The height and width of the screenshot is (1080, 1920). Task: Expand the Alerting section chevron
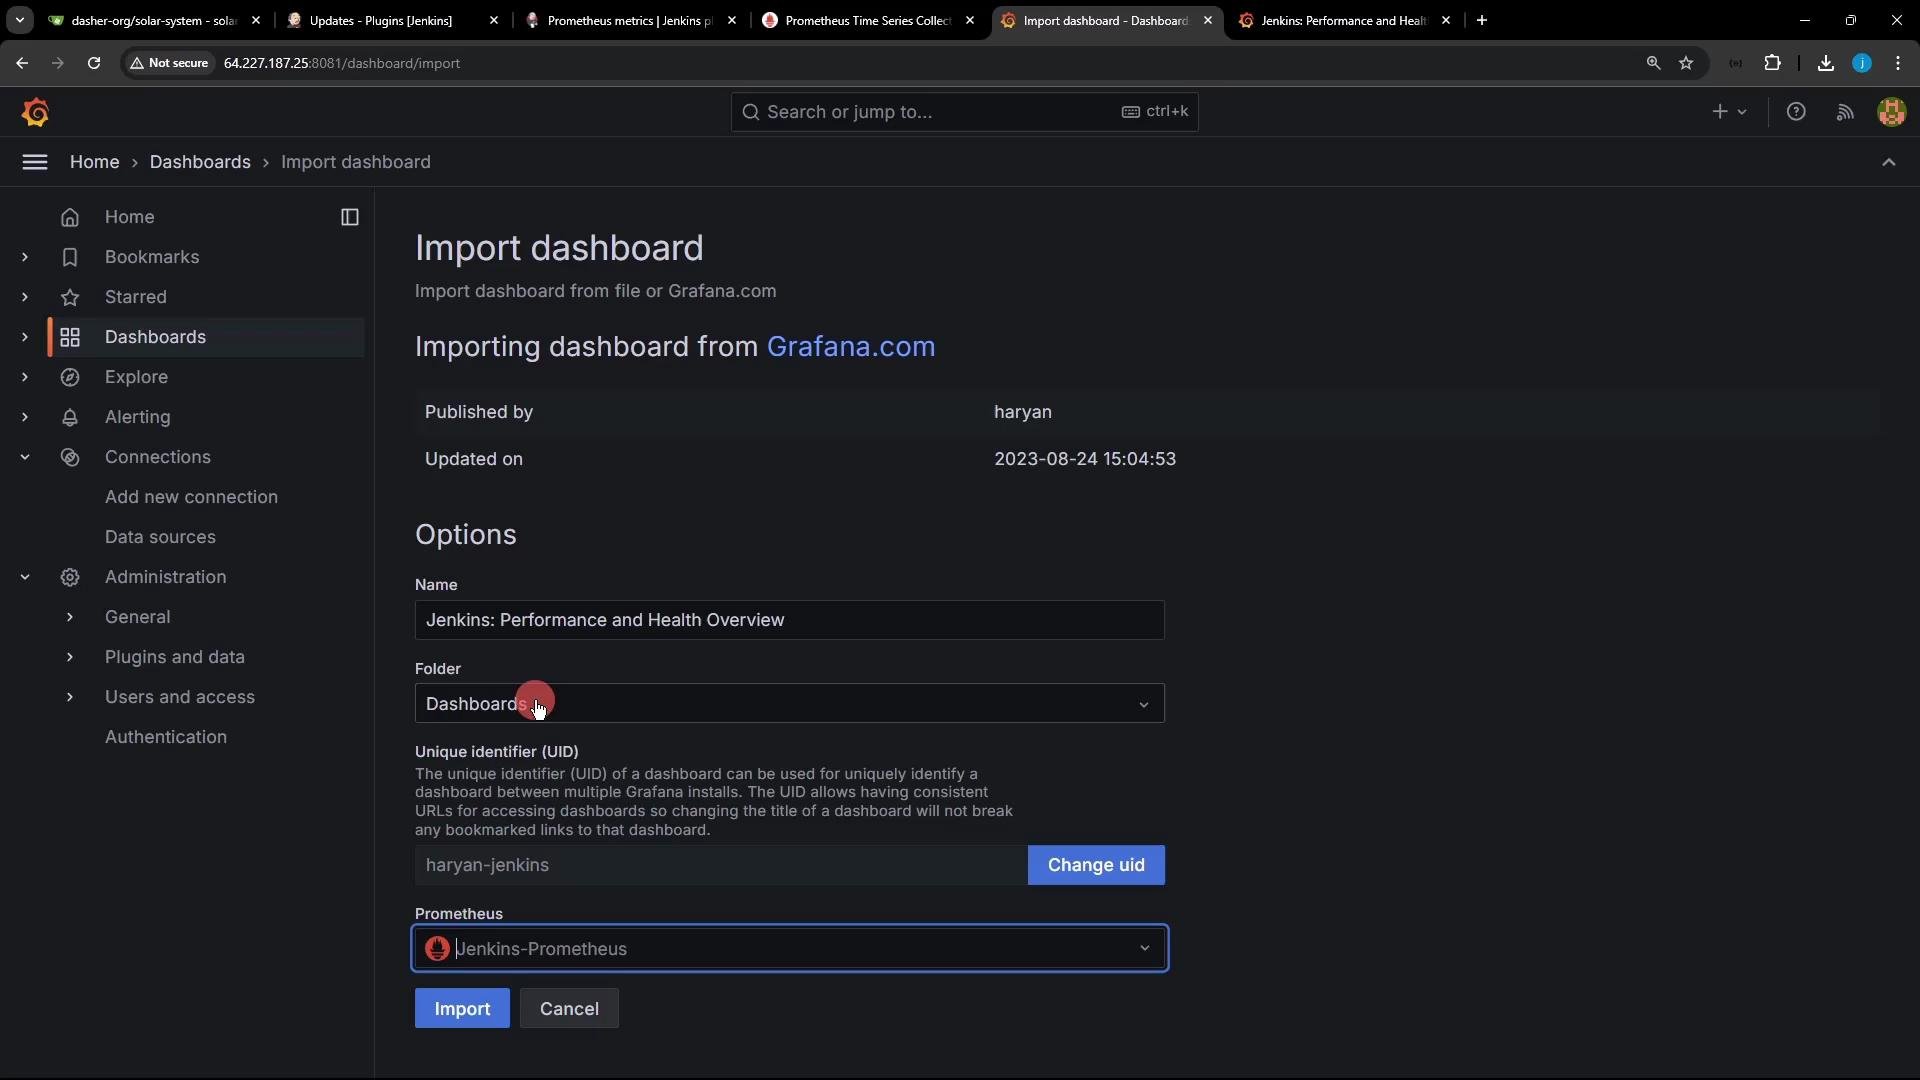pos(25,417)
